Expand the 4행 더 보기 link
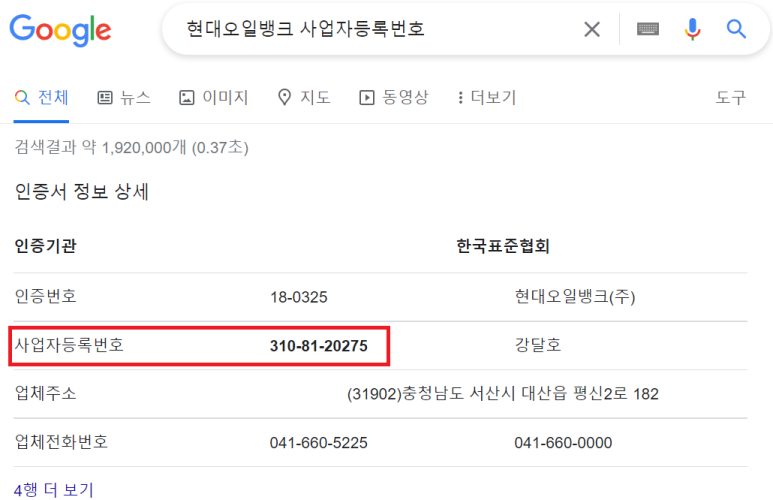 [x=54, y=490]
